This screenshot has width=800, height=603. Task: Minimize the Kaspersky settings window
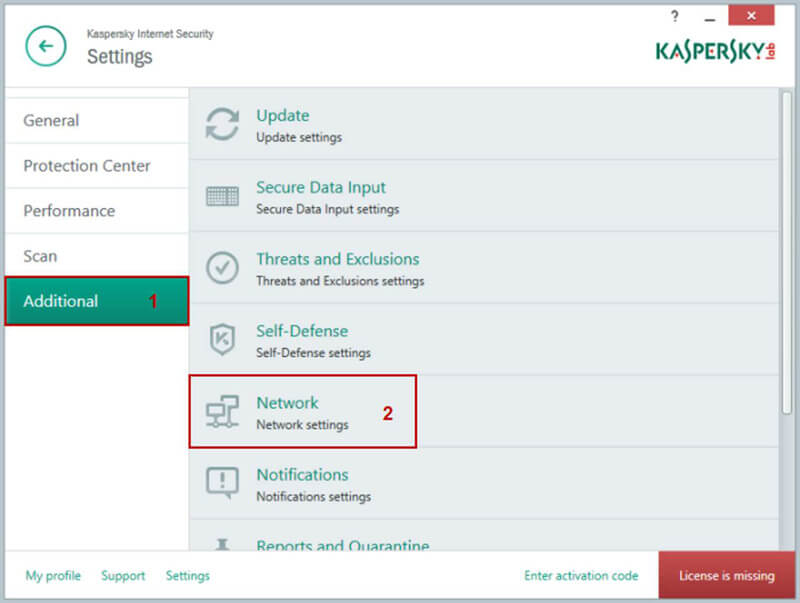(x=709, y=18)
